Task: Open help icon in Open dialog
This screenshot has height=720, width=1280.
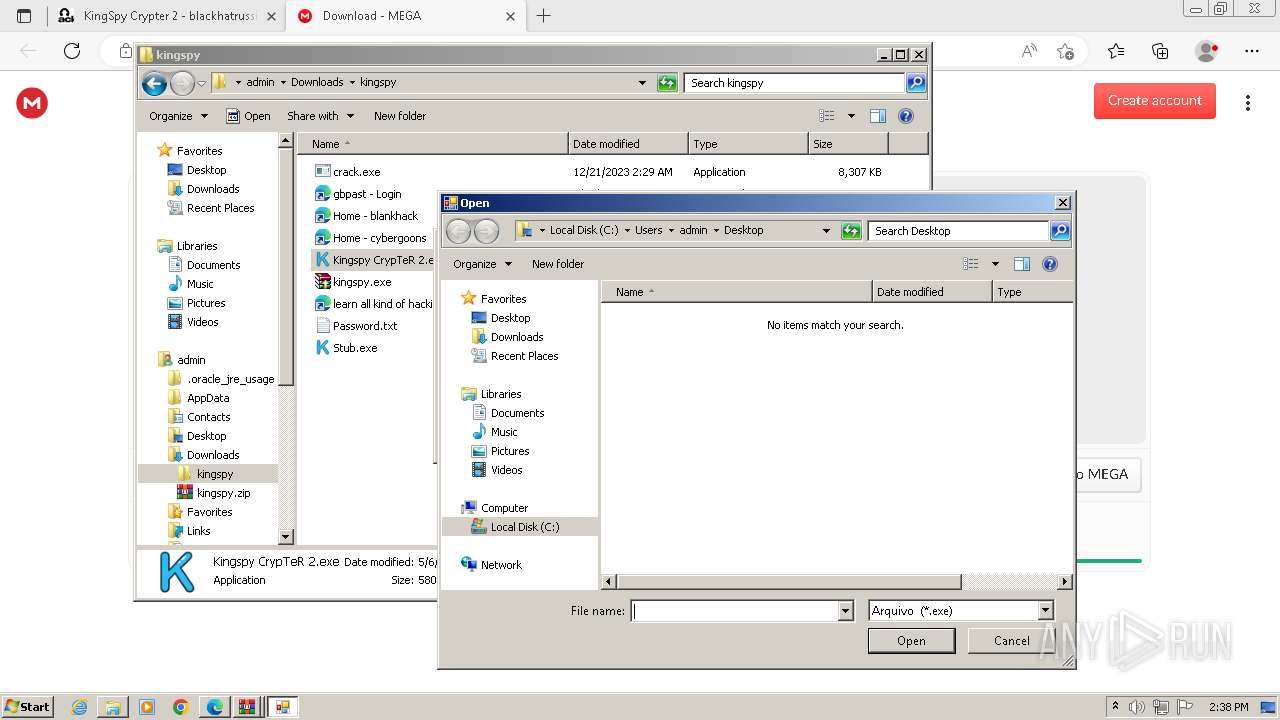Action: tap(1050, 264)
